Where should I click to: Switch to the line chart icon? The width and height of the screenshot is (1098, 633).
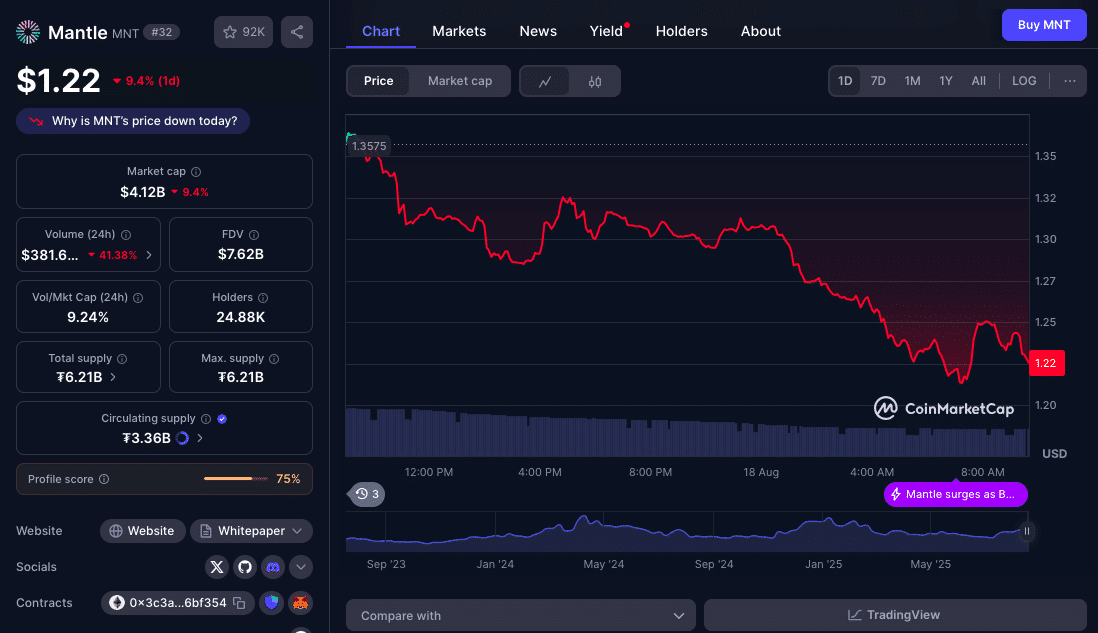(x=545, y=81)
